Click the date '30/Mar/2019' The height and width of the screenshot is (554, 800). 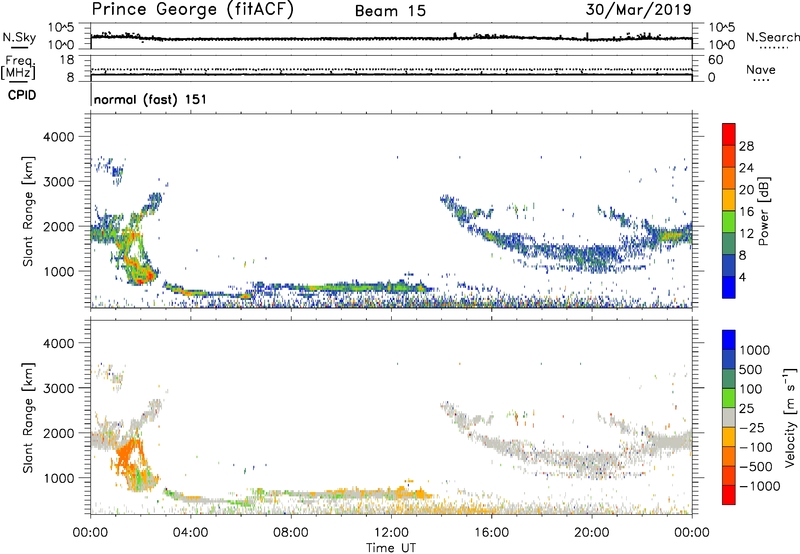point(638,10)
